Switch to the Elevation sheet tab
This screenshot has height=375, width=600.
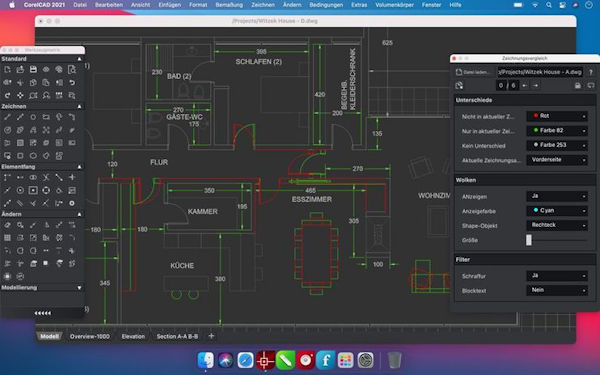133,336
